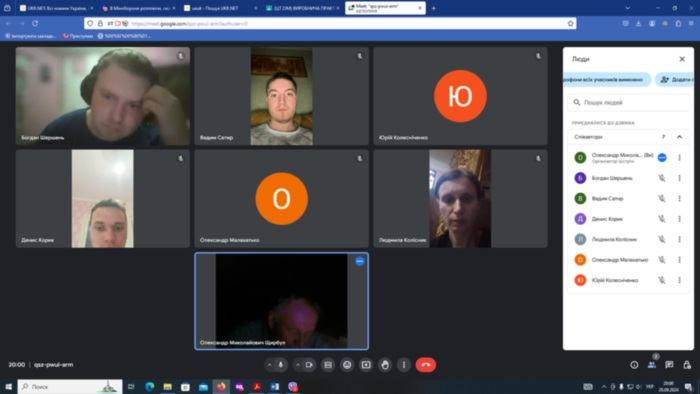The width and height of the screenshot is (700, 394).
Task: Toggle the people panel icon
Action: (x=652, y=365)
